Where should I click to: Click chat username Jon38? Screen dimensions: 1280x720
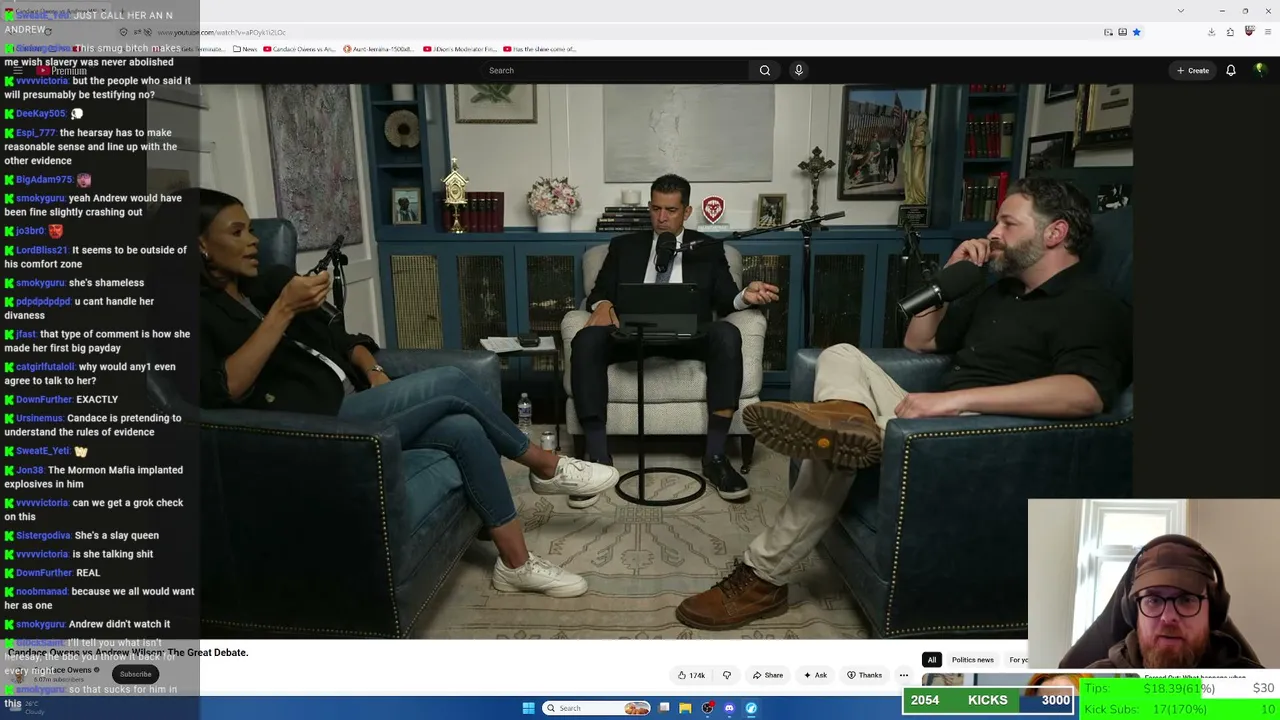tap(30, 470)
